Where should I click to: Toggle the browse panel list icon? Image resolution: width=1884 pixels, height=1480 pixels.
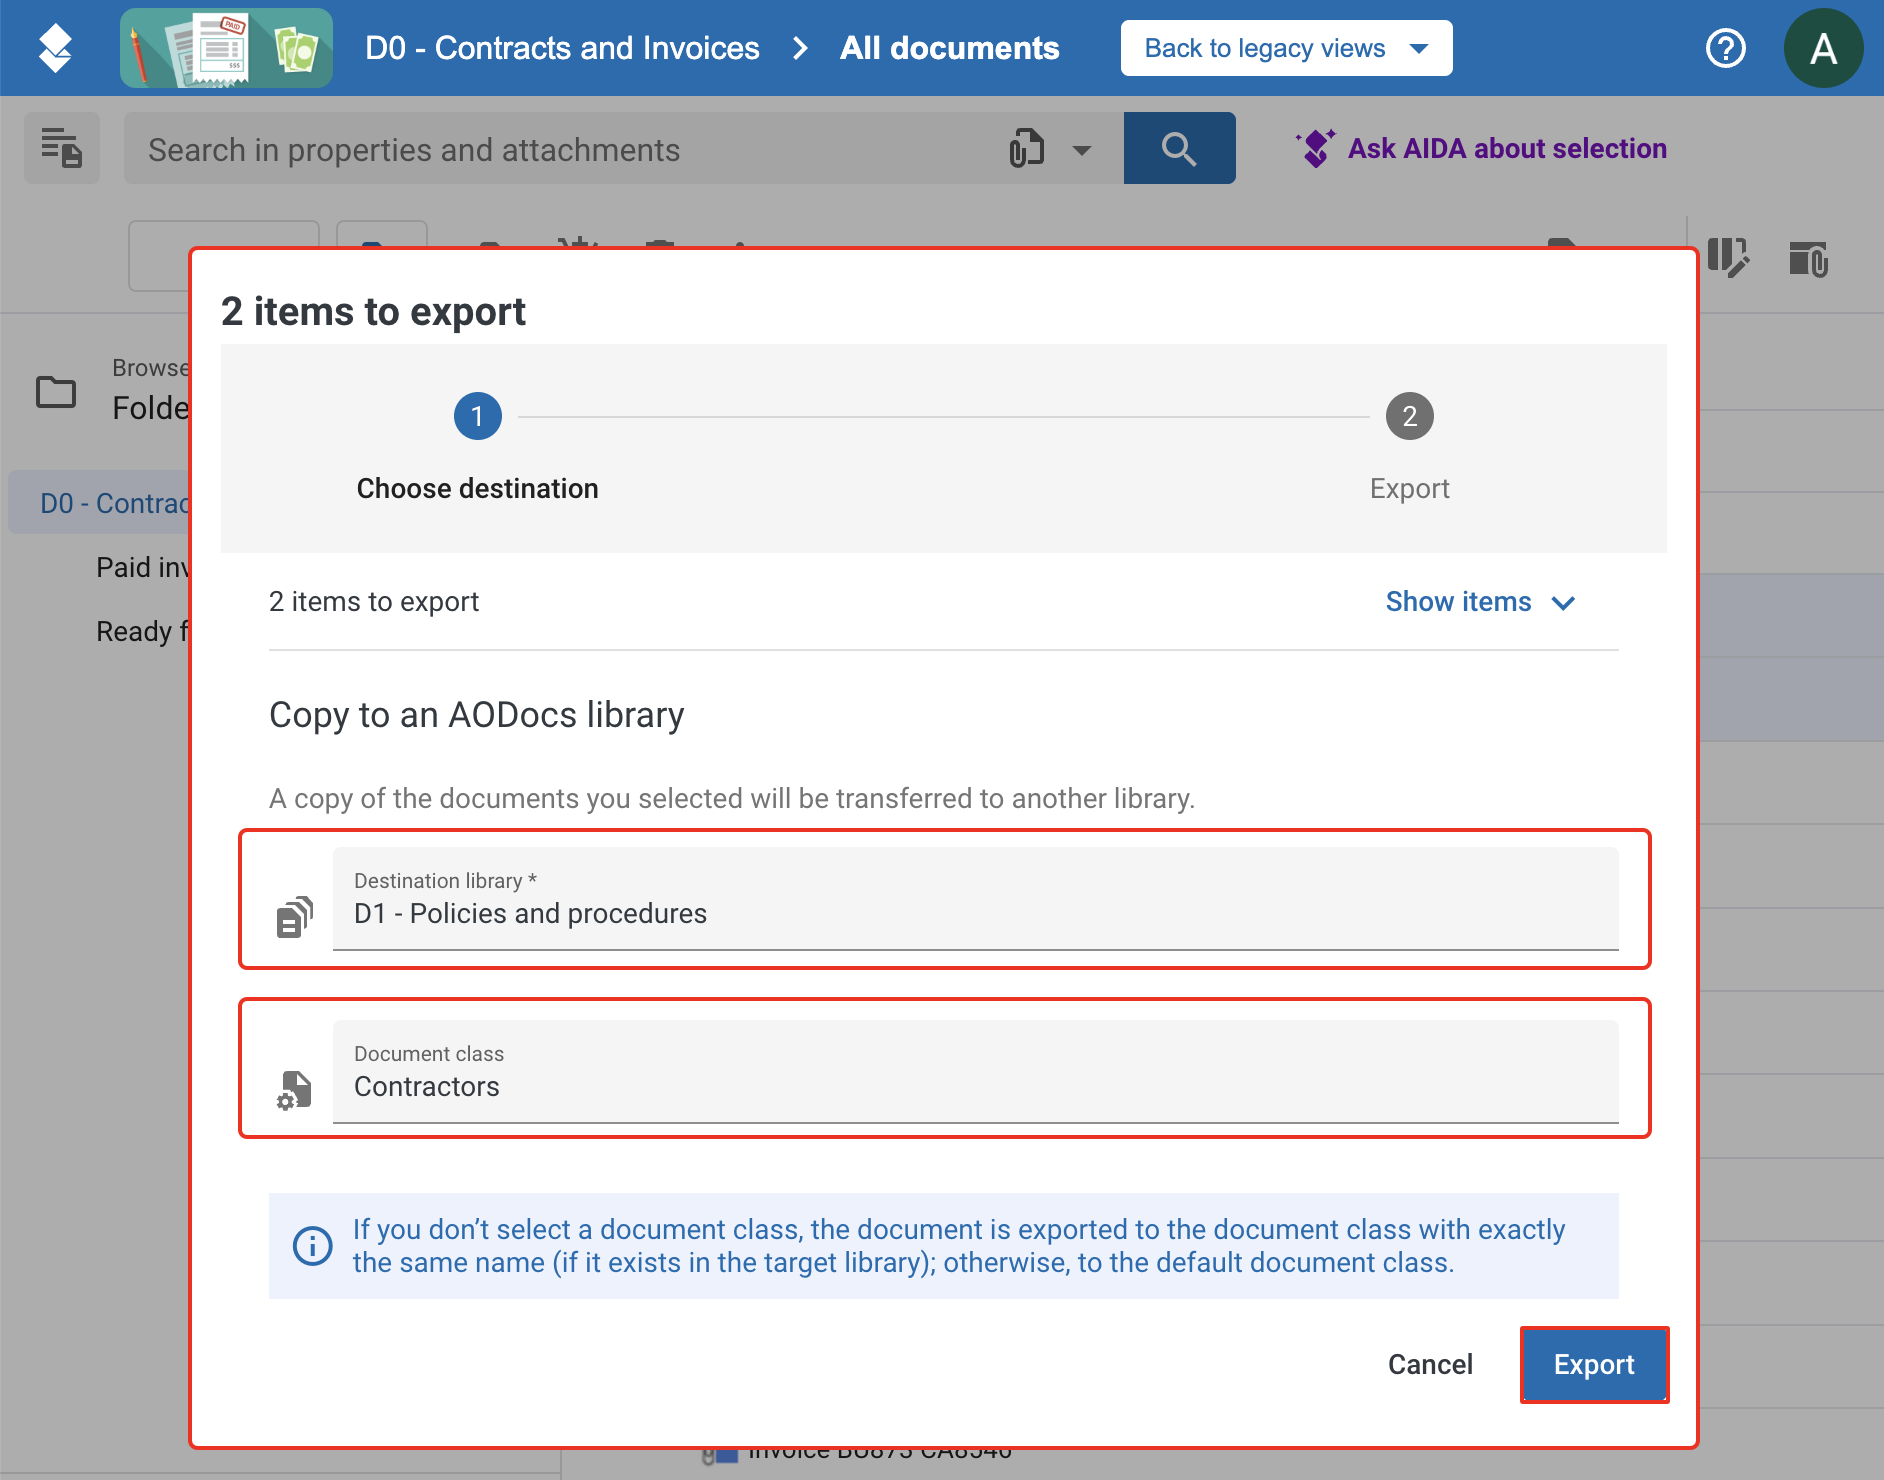pos(62,148)
